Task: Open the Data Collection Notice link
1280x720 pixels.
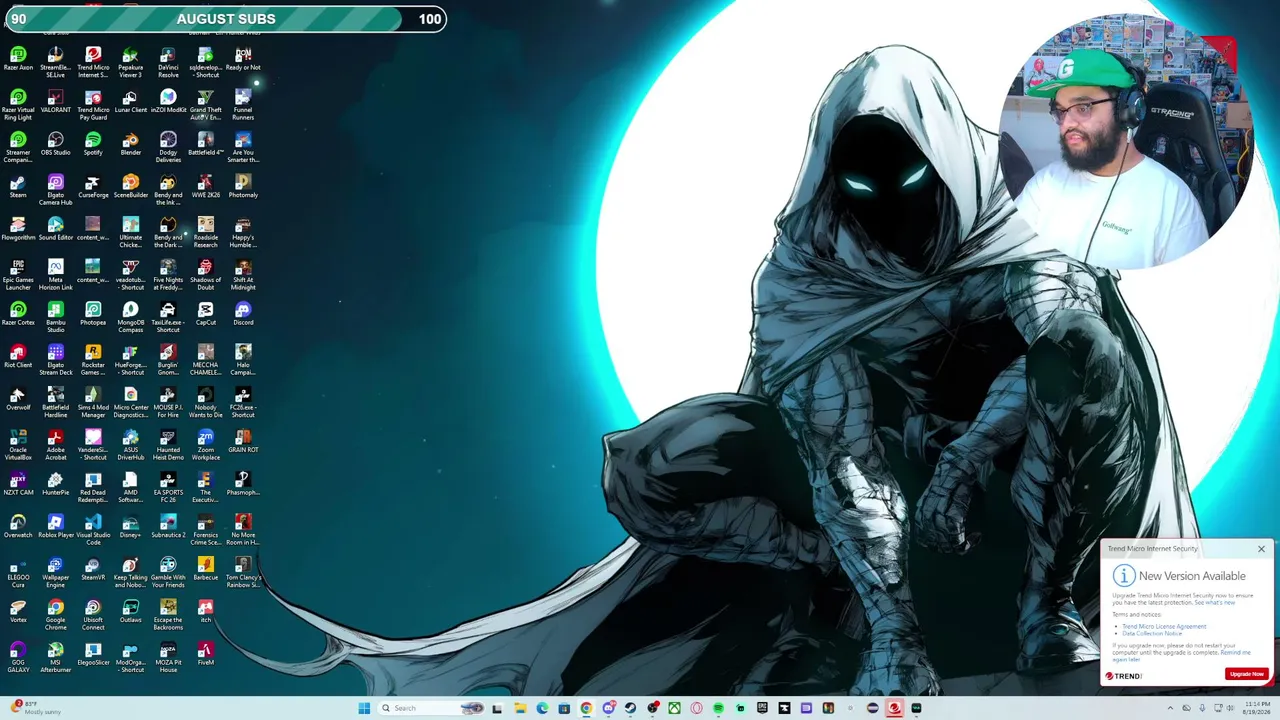Action: (1152, 633)
